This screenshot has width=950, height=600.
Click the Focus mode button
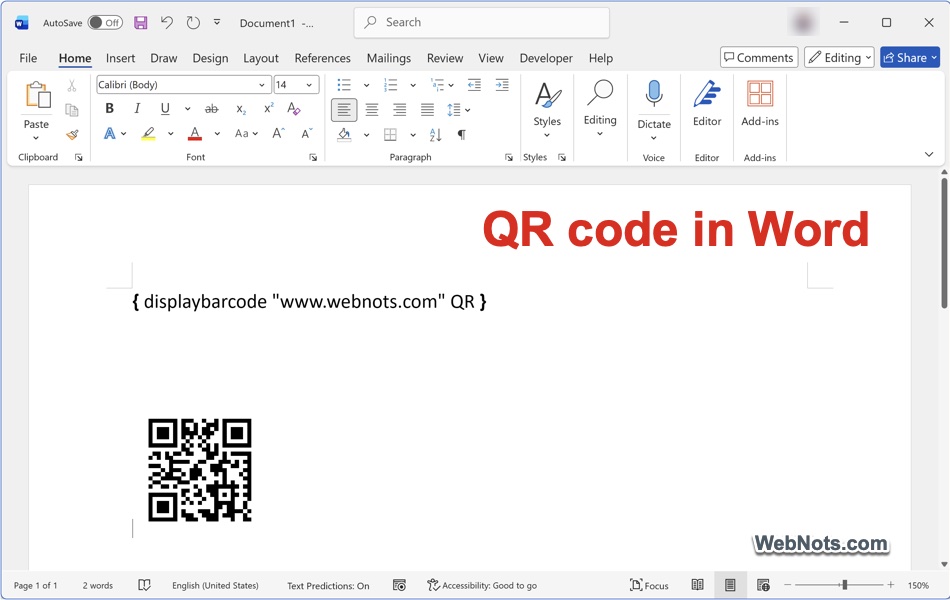[x=649, y=585]
